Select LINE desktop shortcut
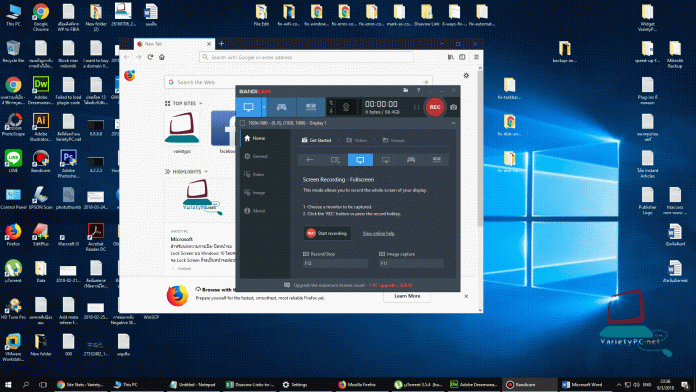Image resolution: width=696 pixels, height=392 pixels. point(13,161)
